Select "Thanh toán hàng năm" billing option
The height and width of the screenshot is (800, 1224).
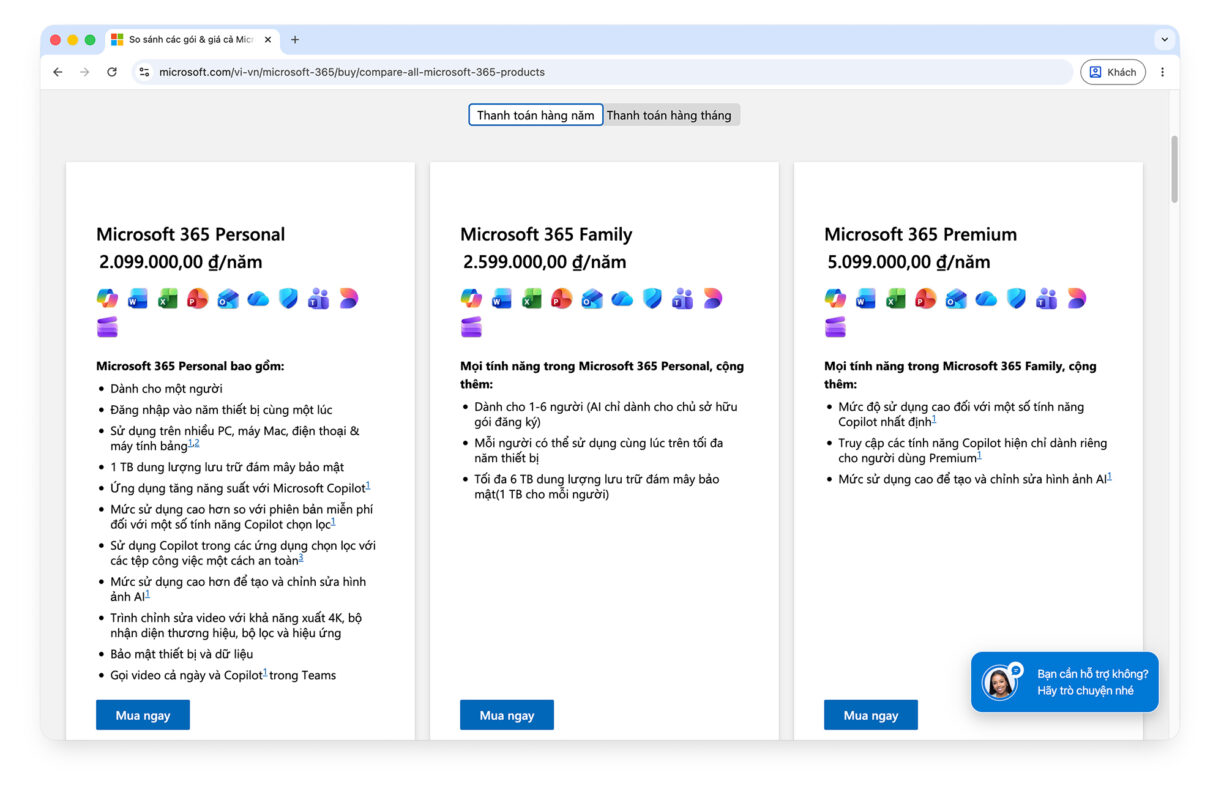[x=536, y=115]
